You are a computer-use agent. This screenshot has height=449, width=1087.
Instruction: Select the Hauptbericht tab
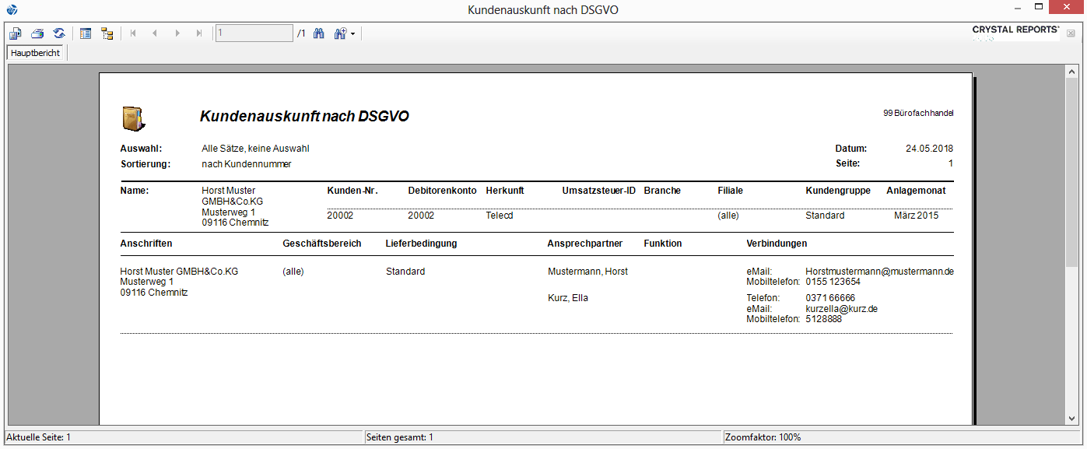(37, 52)
